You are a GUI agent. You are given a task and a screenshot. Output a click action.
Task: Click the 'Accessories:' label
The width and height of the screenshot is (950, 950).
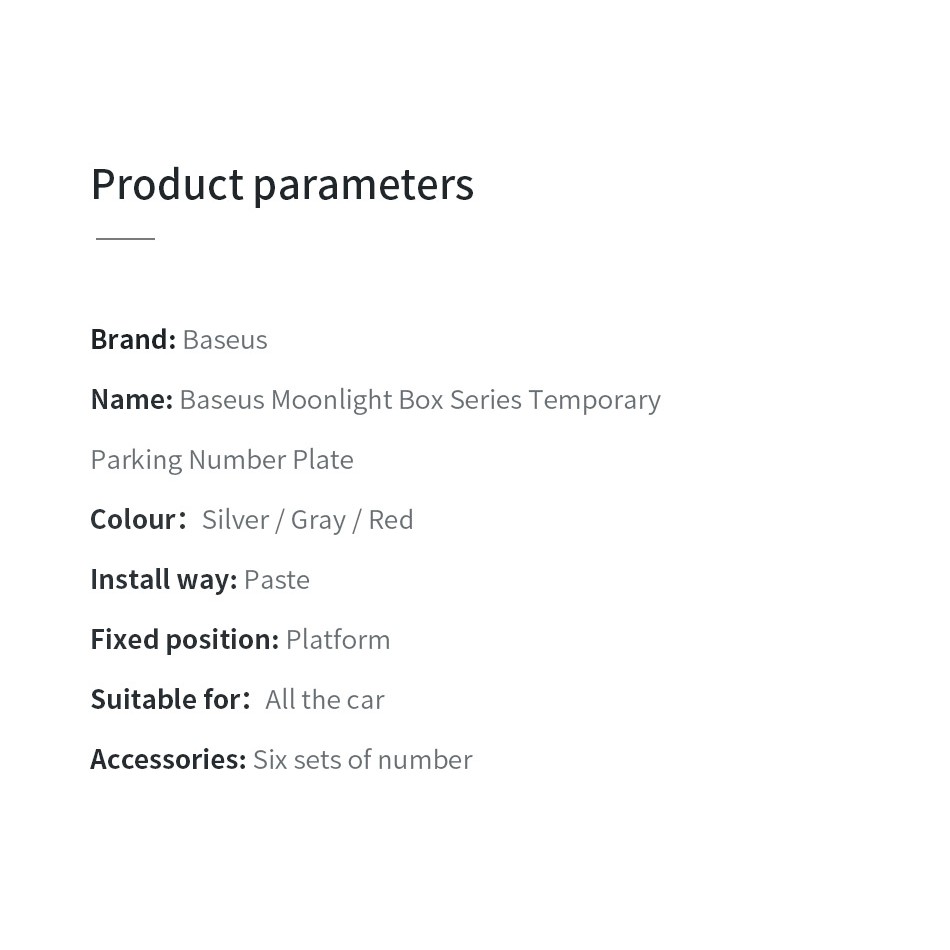(168, 759)
